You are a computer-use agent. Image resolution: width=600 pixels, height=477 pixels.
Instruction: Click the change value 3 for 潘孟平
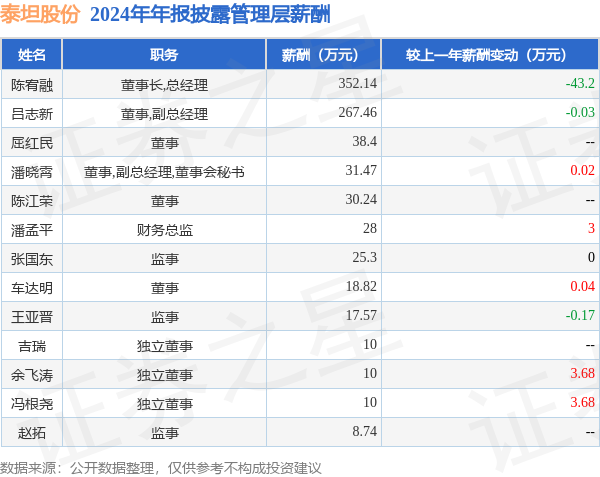[x=592, y=228]
